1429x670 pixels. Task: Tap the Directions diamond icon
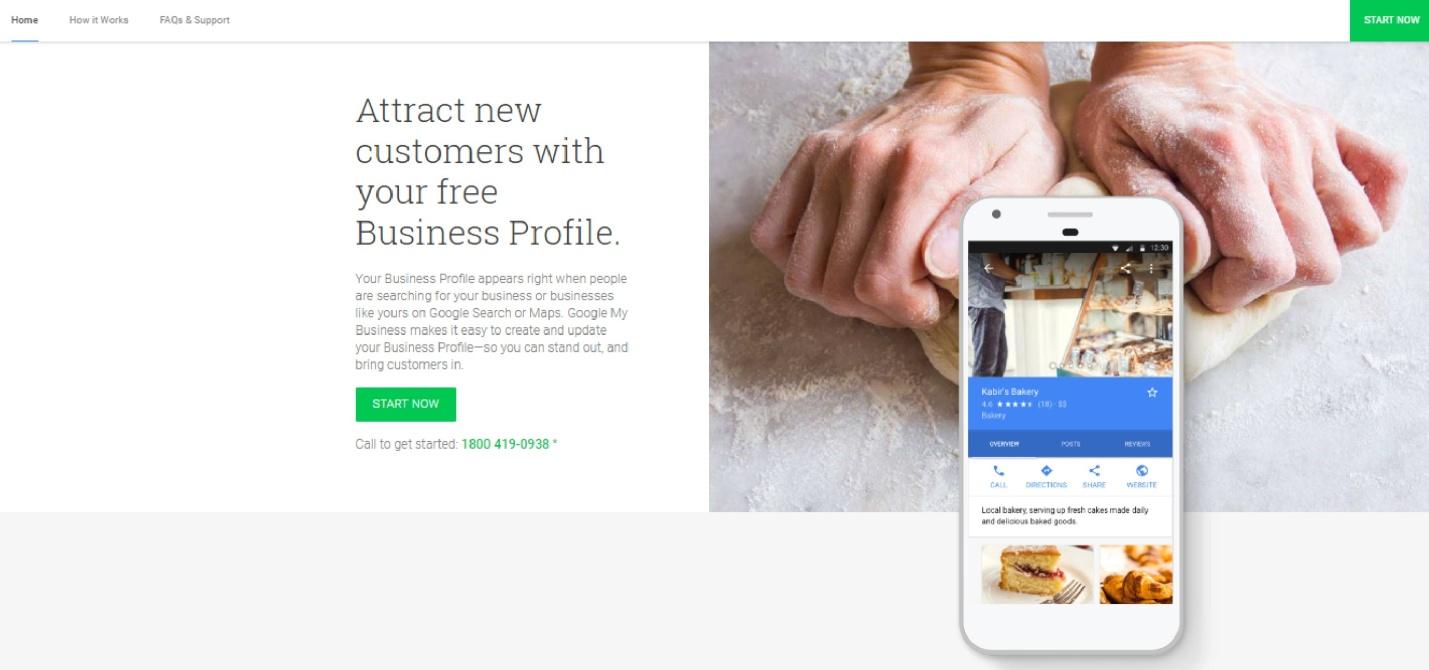1046,471
